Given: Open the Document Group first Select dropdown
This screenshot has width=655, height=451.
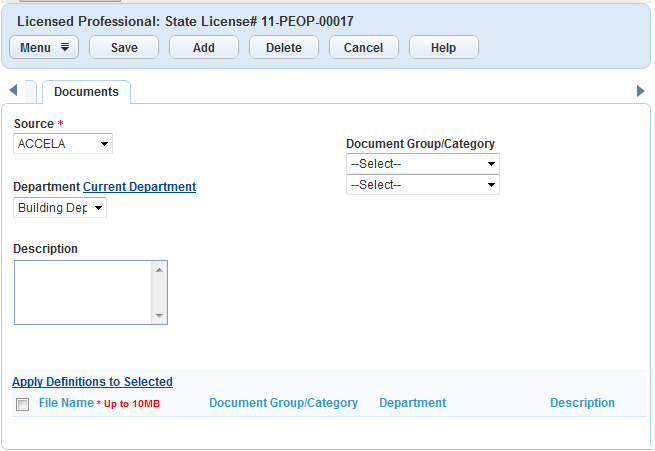Looking at the screenshot, I should click(422, 164).
